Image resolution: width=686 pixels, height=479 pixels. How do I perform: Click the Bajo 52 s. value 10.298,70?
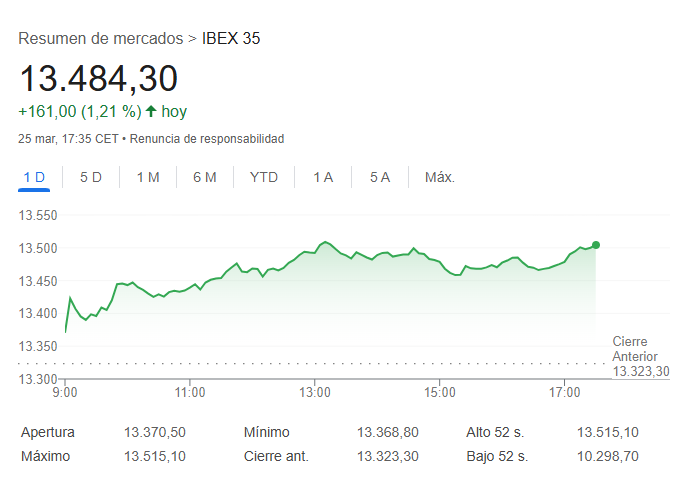click(607, 456)
